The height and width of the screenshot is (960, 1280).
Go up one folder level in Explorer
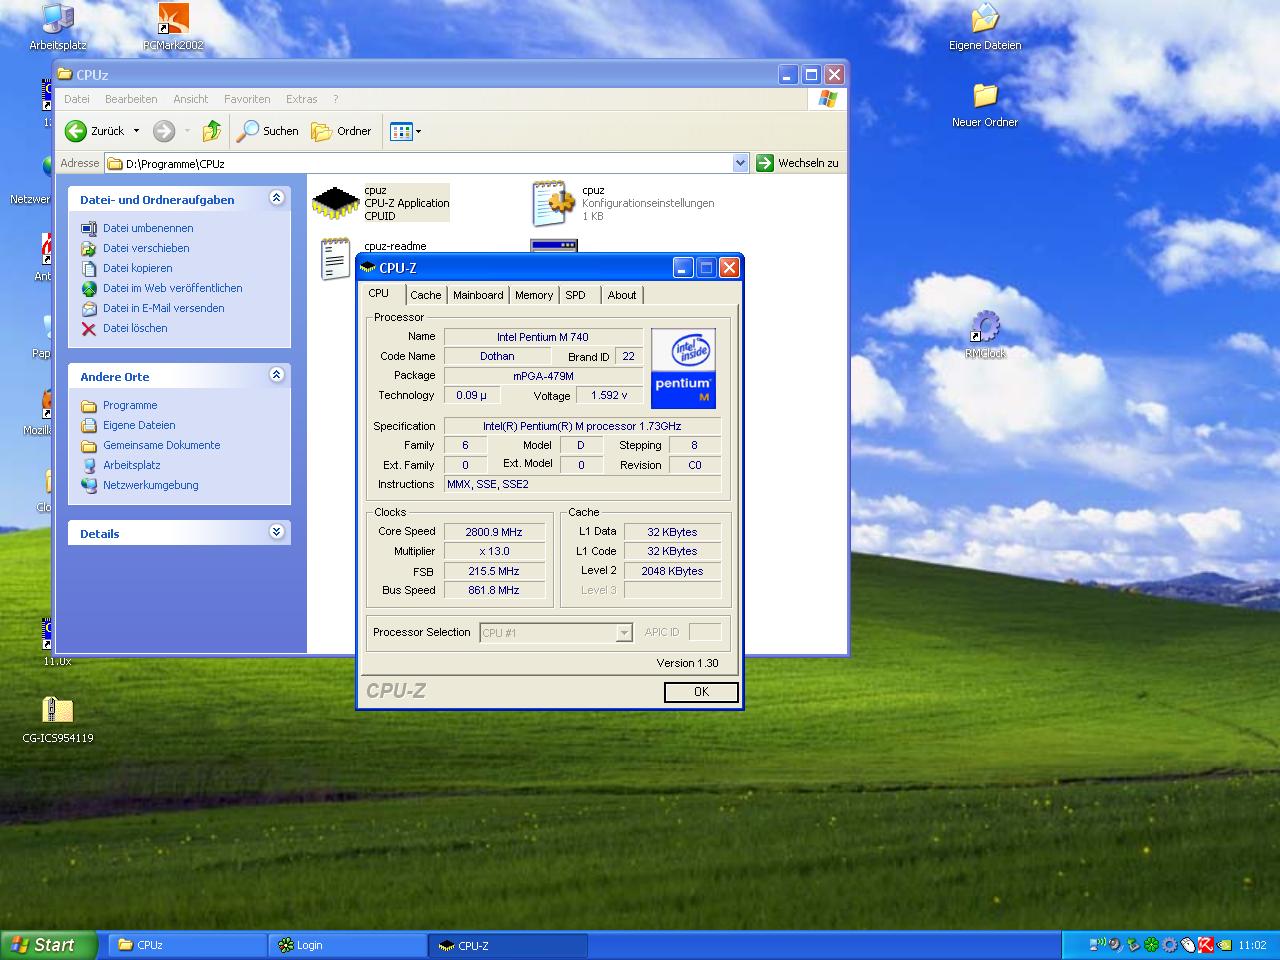pyautogui.click(x=211, y=131)
